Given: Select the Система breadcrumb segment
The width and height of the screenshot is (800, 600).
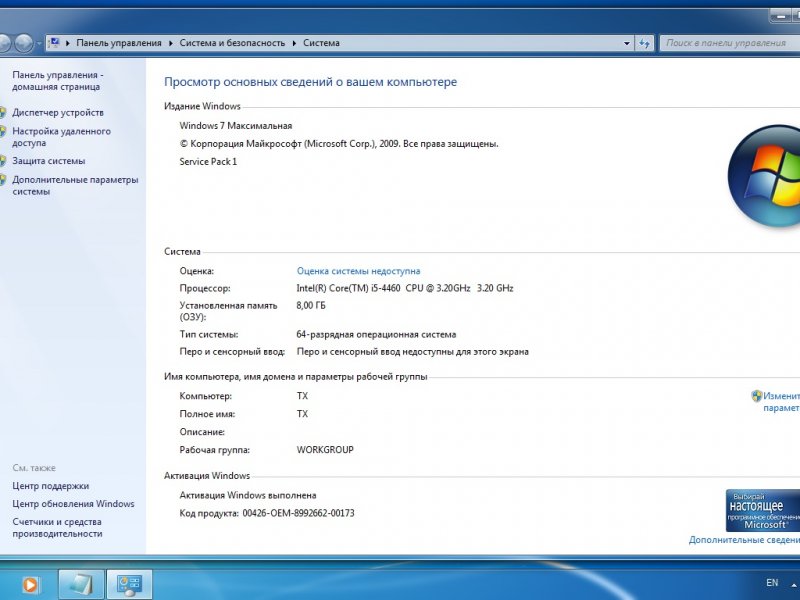Looking at the screenshot, I should pyautogui.click(x=321, y=43).
